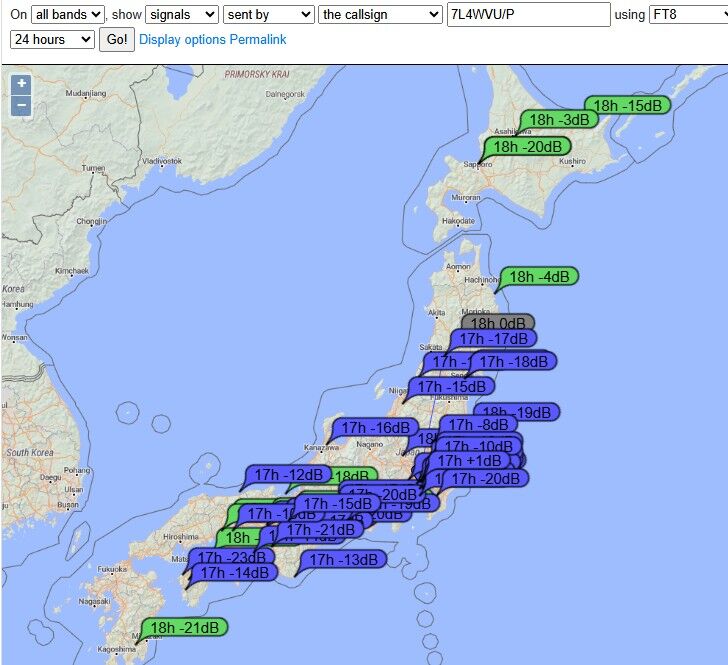
Task: Select the blue '17h -21dB' marker
Action: coord(320,529)
